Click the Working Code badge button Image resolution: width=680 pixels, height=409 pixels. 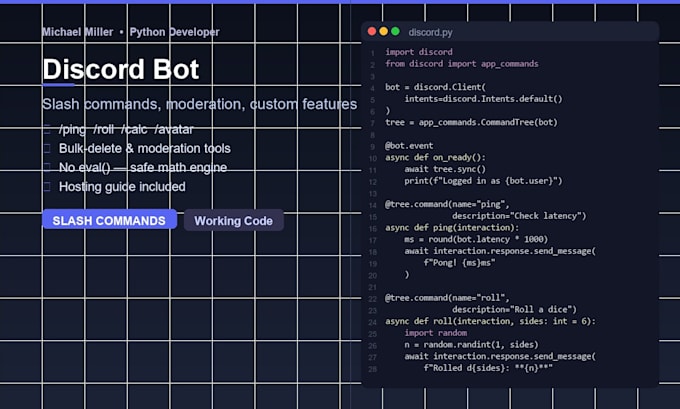(x=234, y=220)
